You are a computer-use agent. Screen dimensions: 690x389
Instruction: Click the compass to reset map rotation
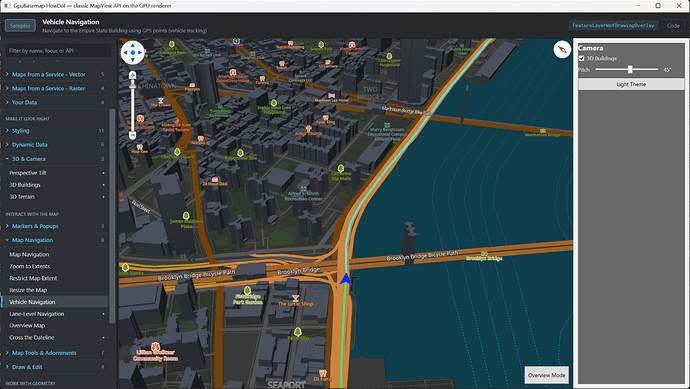tap(562, 49)
